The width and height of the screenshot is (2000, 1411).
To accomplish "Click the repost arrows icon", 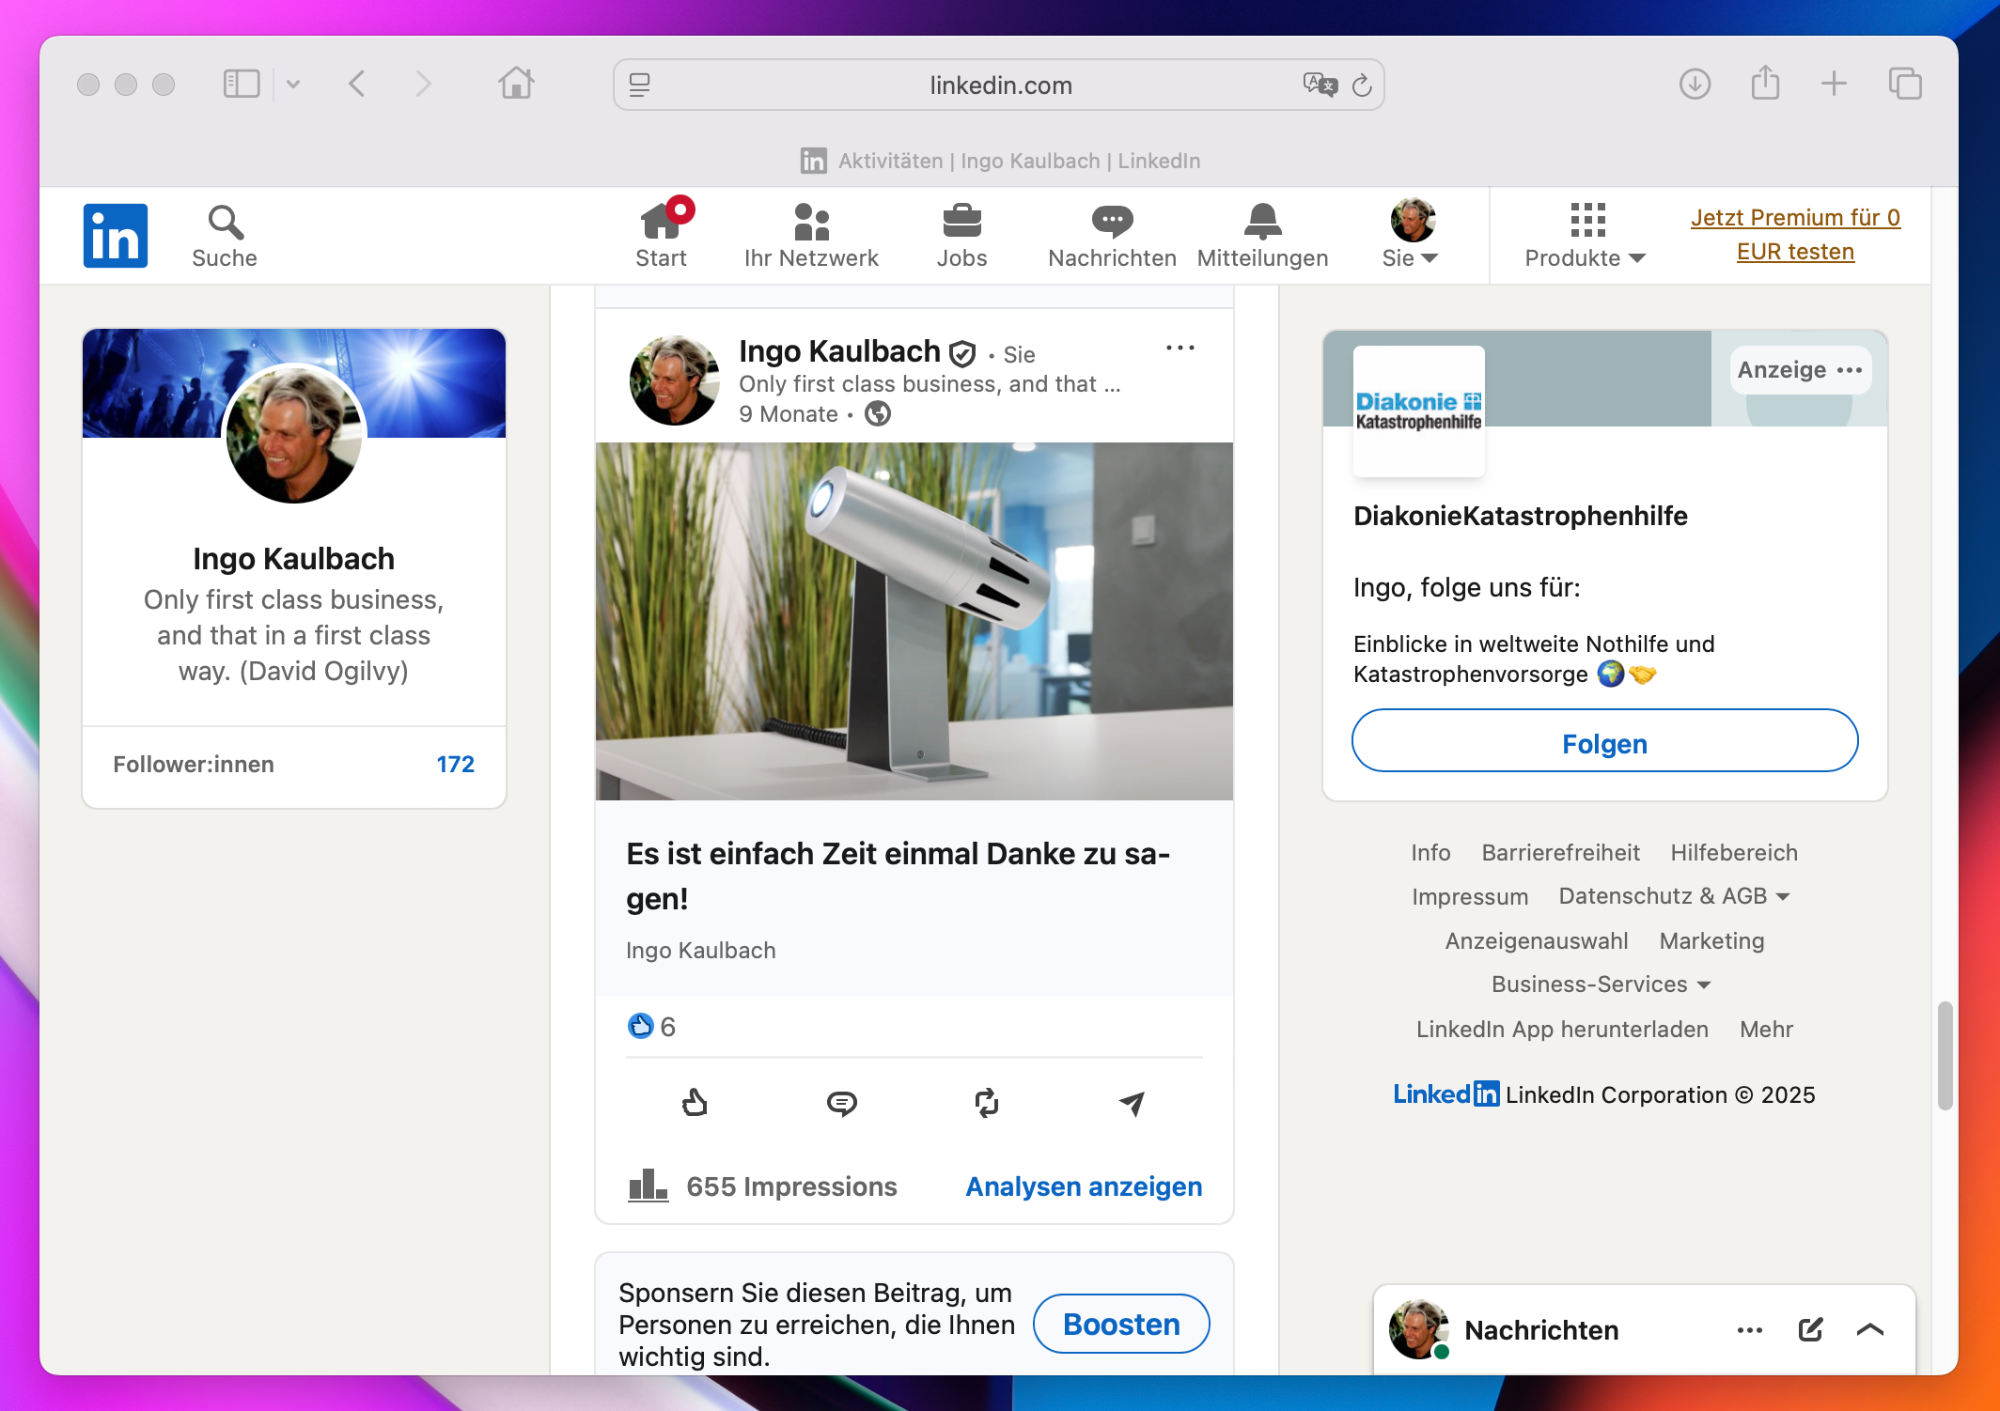I will (986, 1103).
